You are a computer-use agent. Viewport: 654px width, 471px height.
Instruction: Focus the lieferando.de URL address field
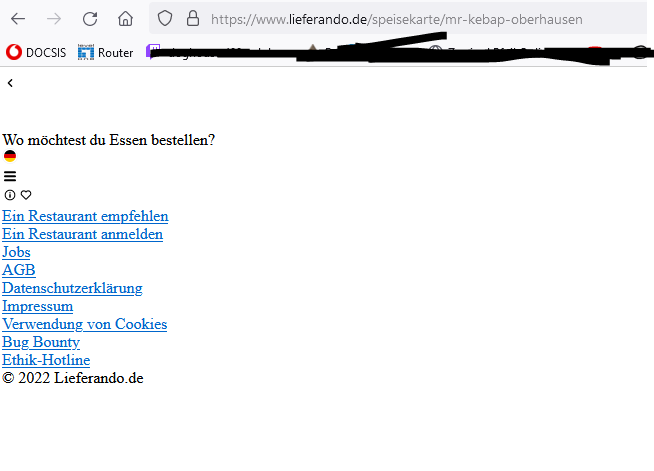(397, 19)
